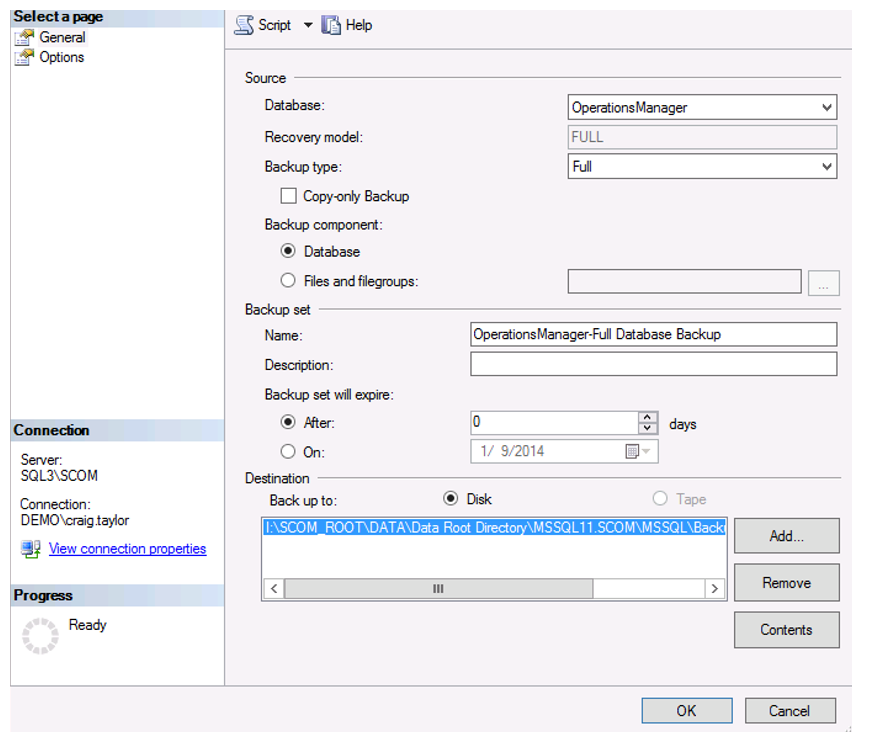Click the Files and filegroups text field
870x744 pixels.
(x=684, y=281)
